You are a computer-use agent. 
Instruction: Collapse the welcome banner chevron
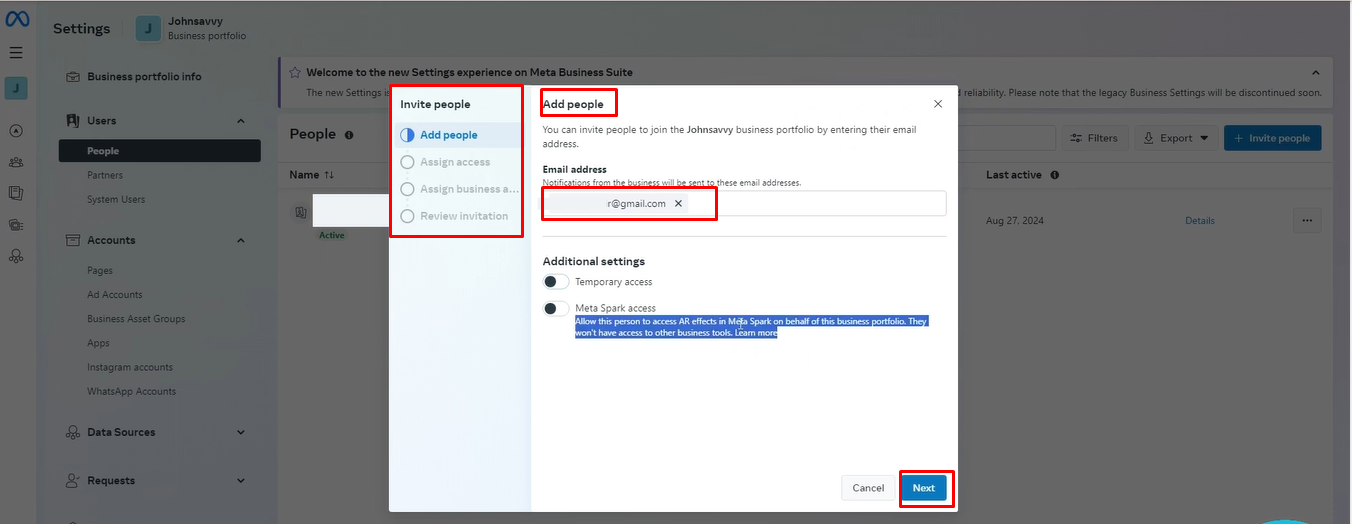[1316, 73]
